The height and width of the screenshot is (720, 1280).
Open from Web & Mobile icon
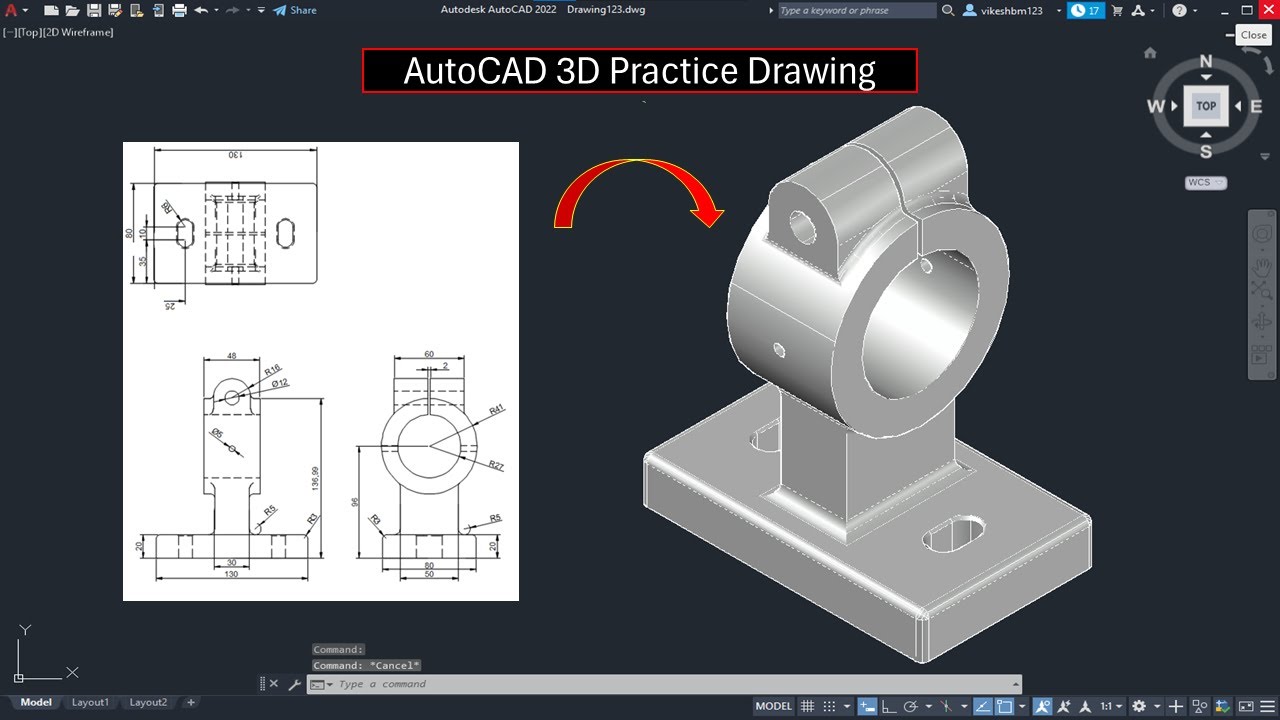(x=137, y=10)
